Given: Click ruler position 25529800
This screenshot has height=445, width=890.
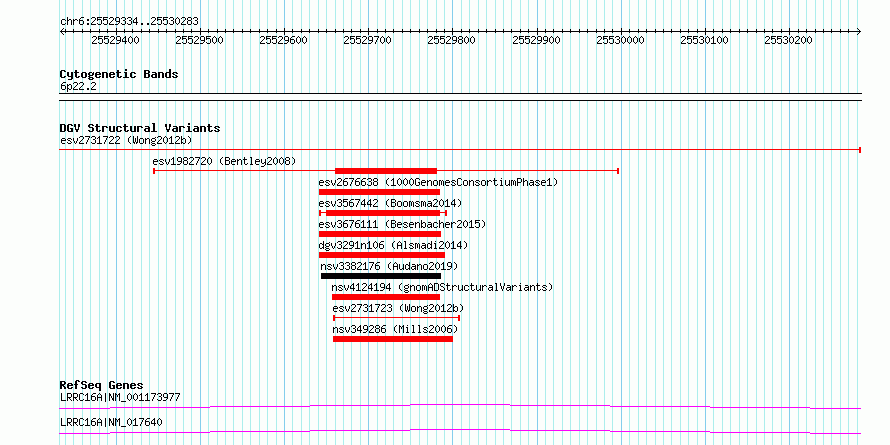Looking at the screenshot, I should click(x=452, y=40).
